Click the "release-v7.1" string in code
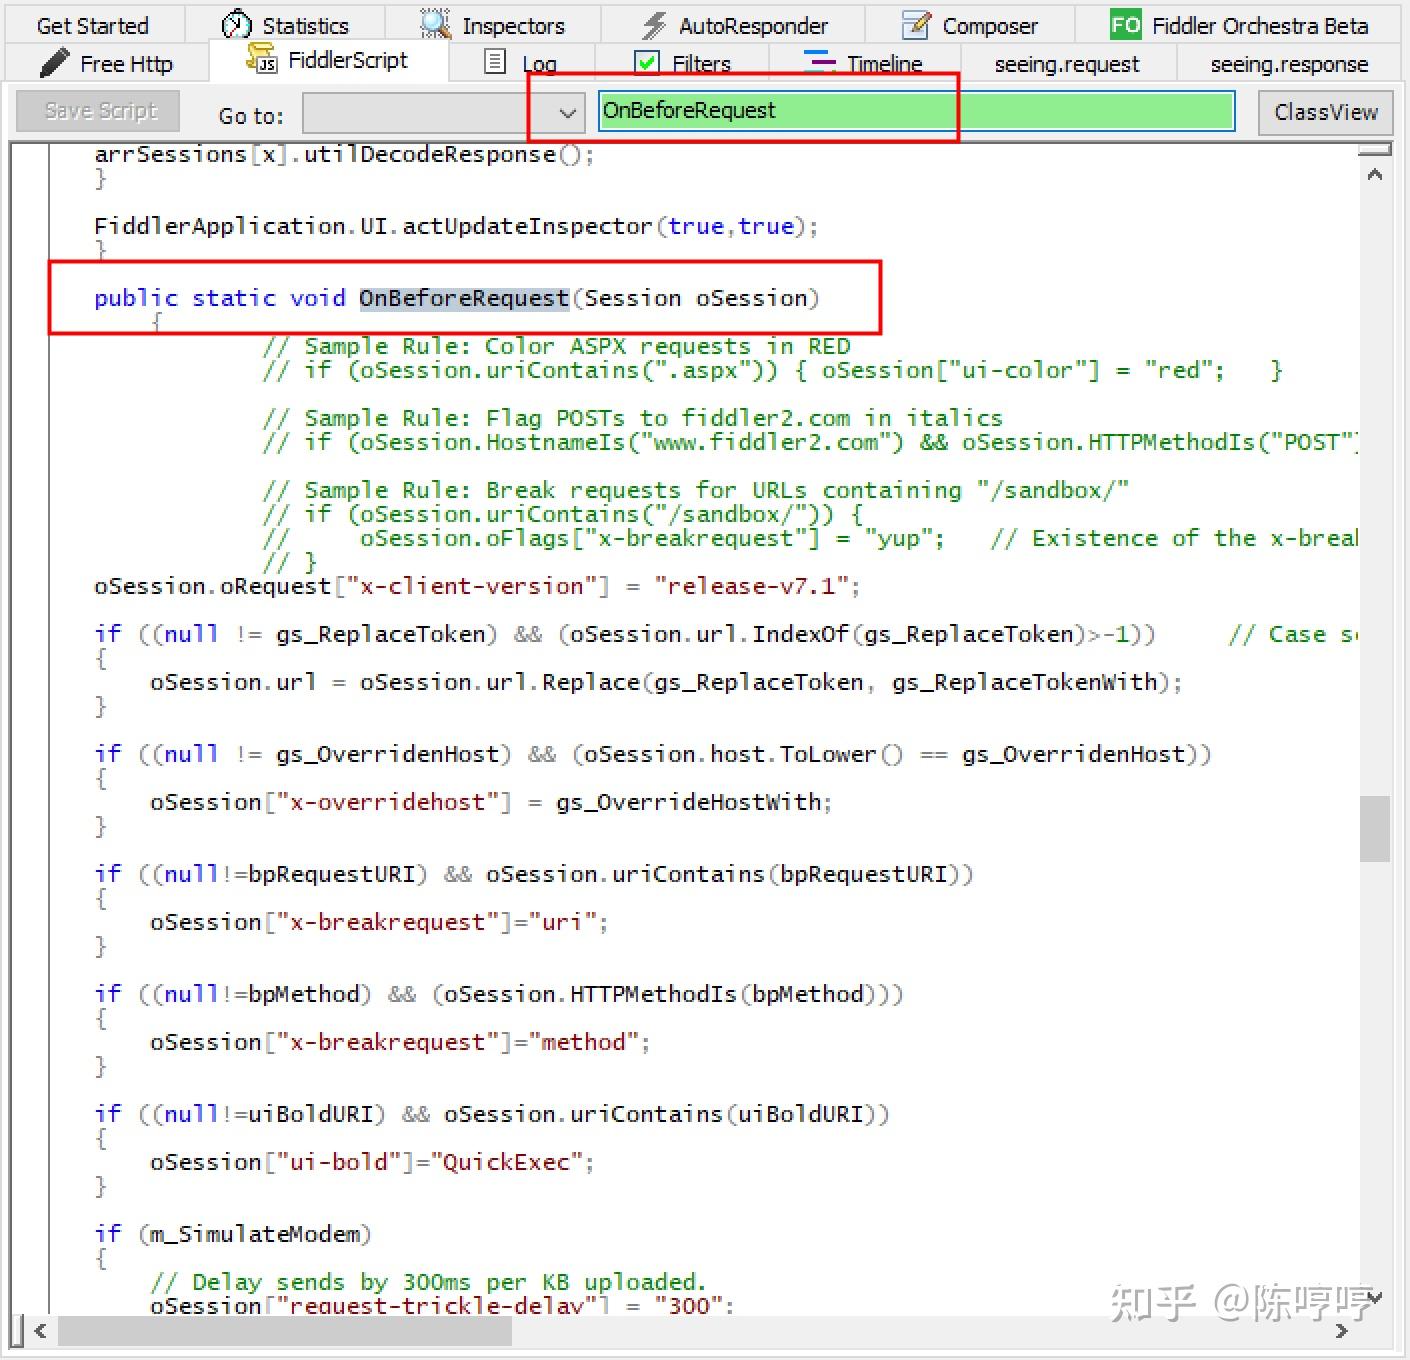This screenshot has height=1360, width=1410. coord(752,586)
